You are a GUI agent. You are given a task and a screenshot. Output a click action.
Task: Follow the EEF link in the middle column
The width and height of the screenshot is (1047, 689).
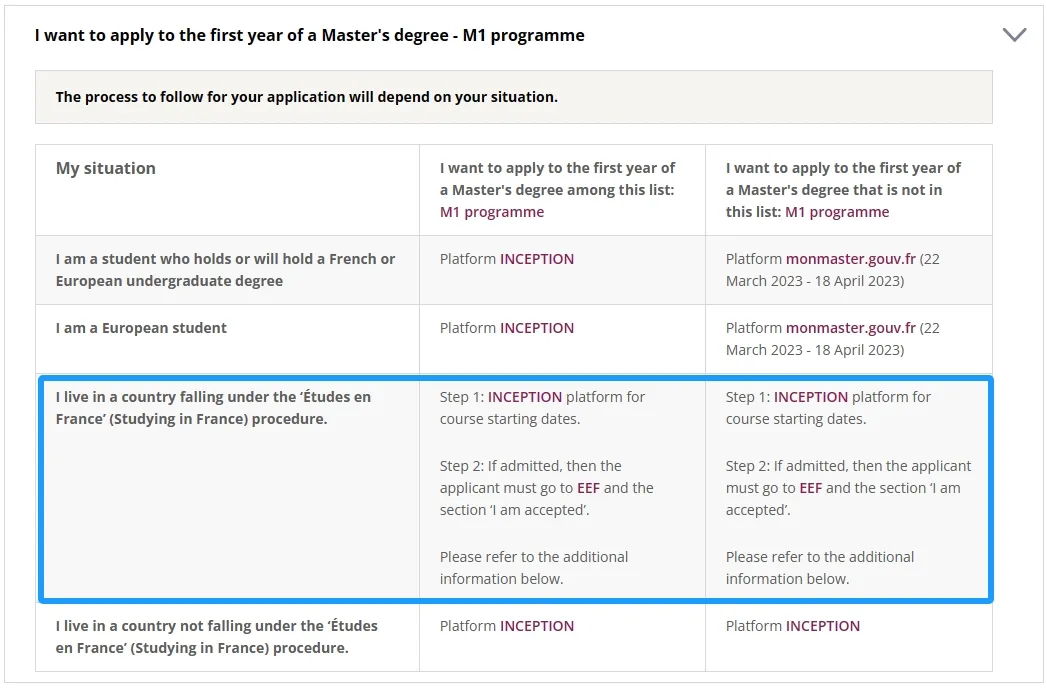click(x=589, y=488)
